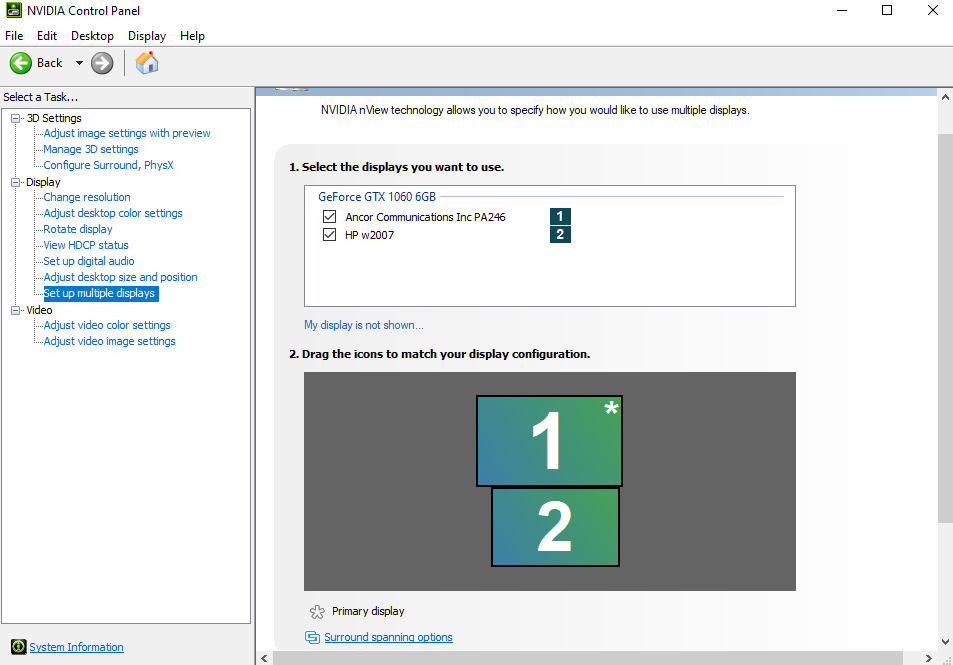Open System Information link
This screenshot has height=665, width=953.
77,647
